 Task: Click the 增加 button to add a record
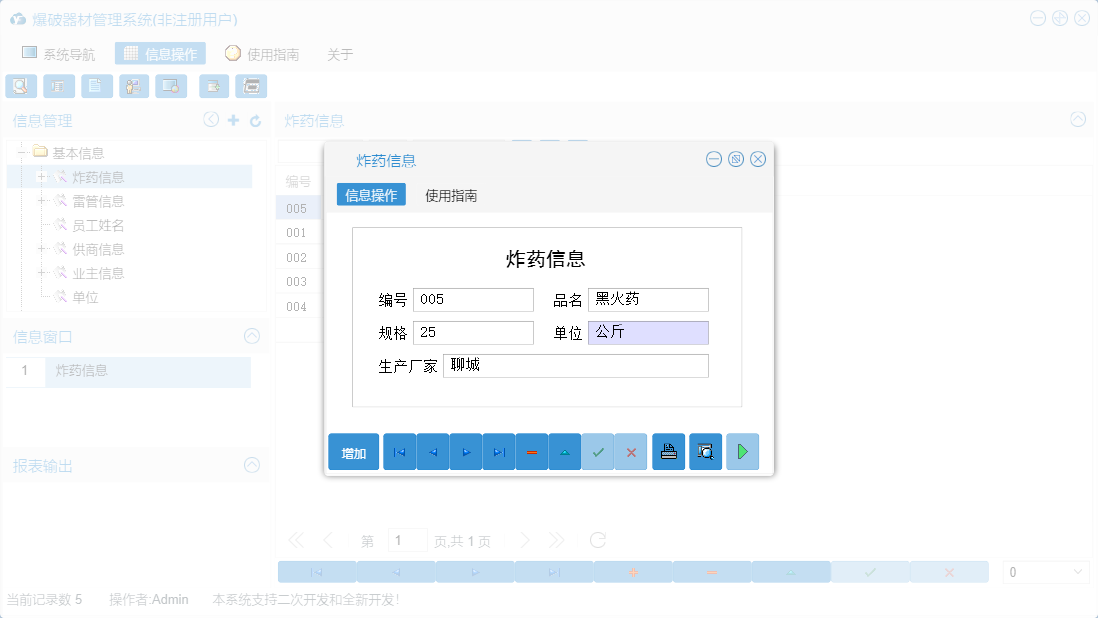[353, 451]
